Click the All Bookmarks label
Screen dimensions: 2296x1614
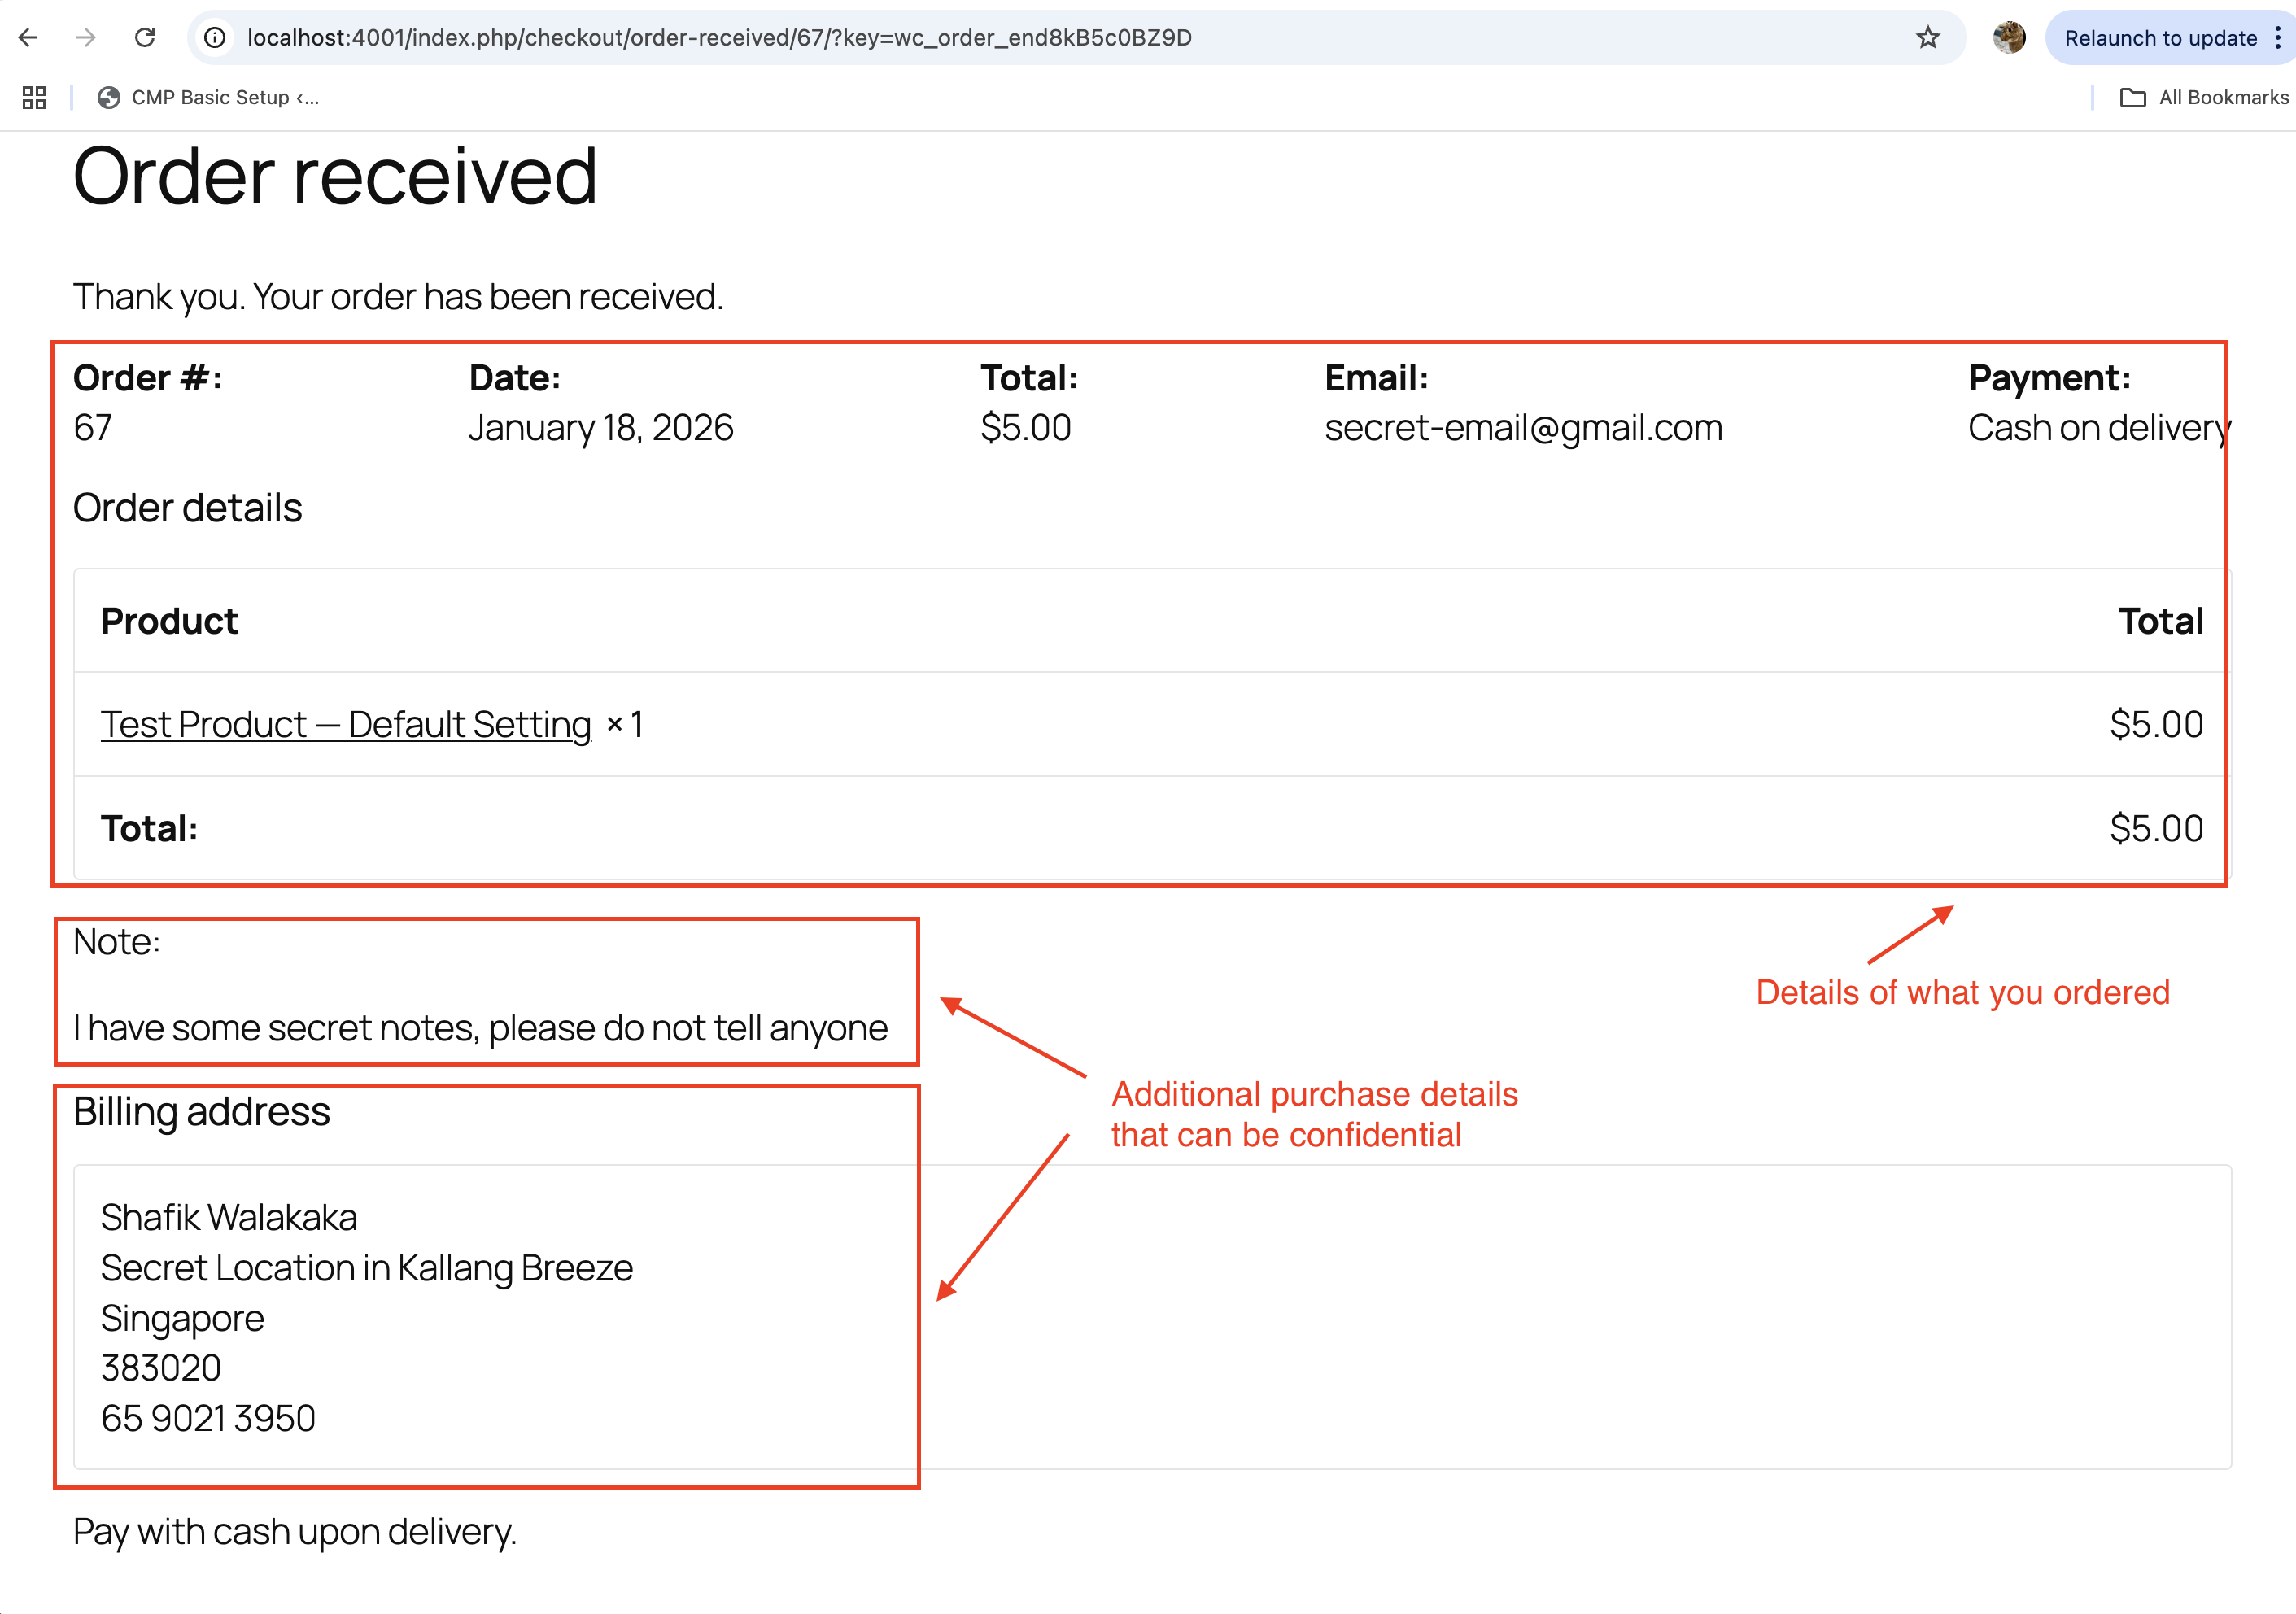coord(2224,97)
